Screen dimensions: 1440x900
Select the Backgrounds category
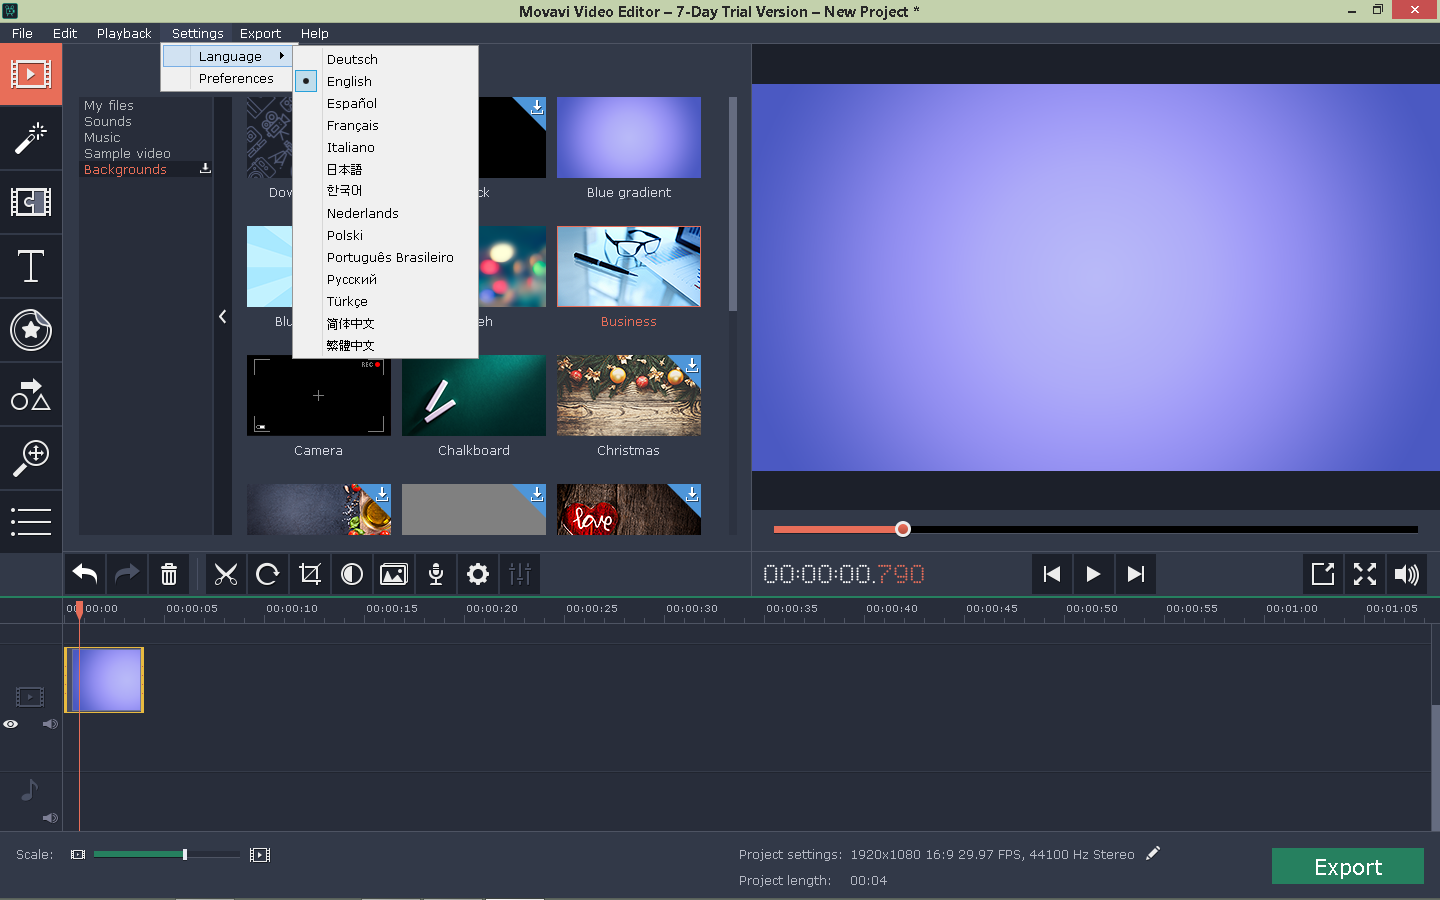(125, 169)
